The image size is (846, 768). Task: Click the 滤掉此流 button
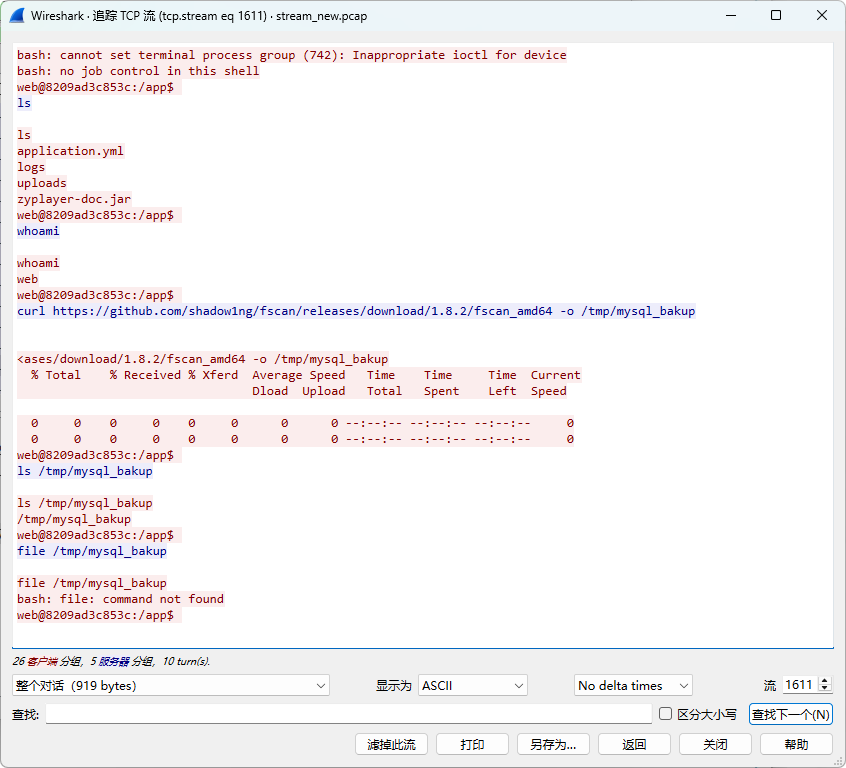pyautogui.click(x=391, y=744)
